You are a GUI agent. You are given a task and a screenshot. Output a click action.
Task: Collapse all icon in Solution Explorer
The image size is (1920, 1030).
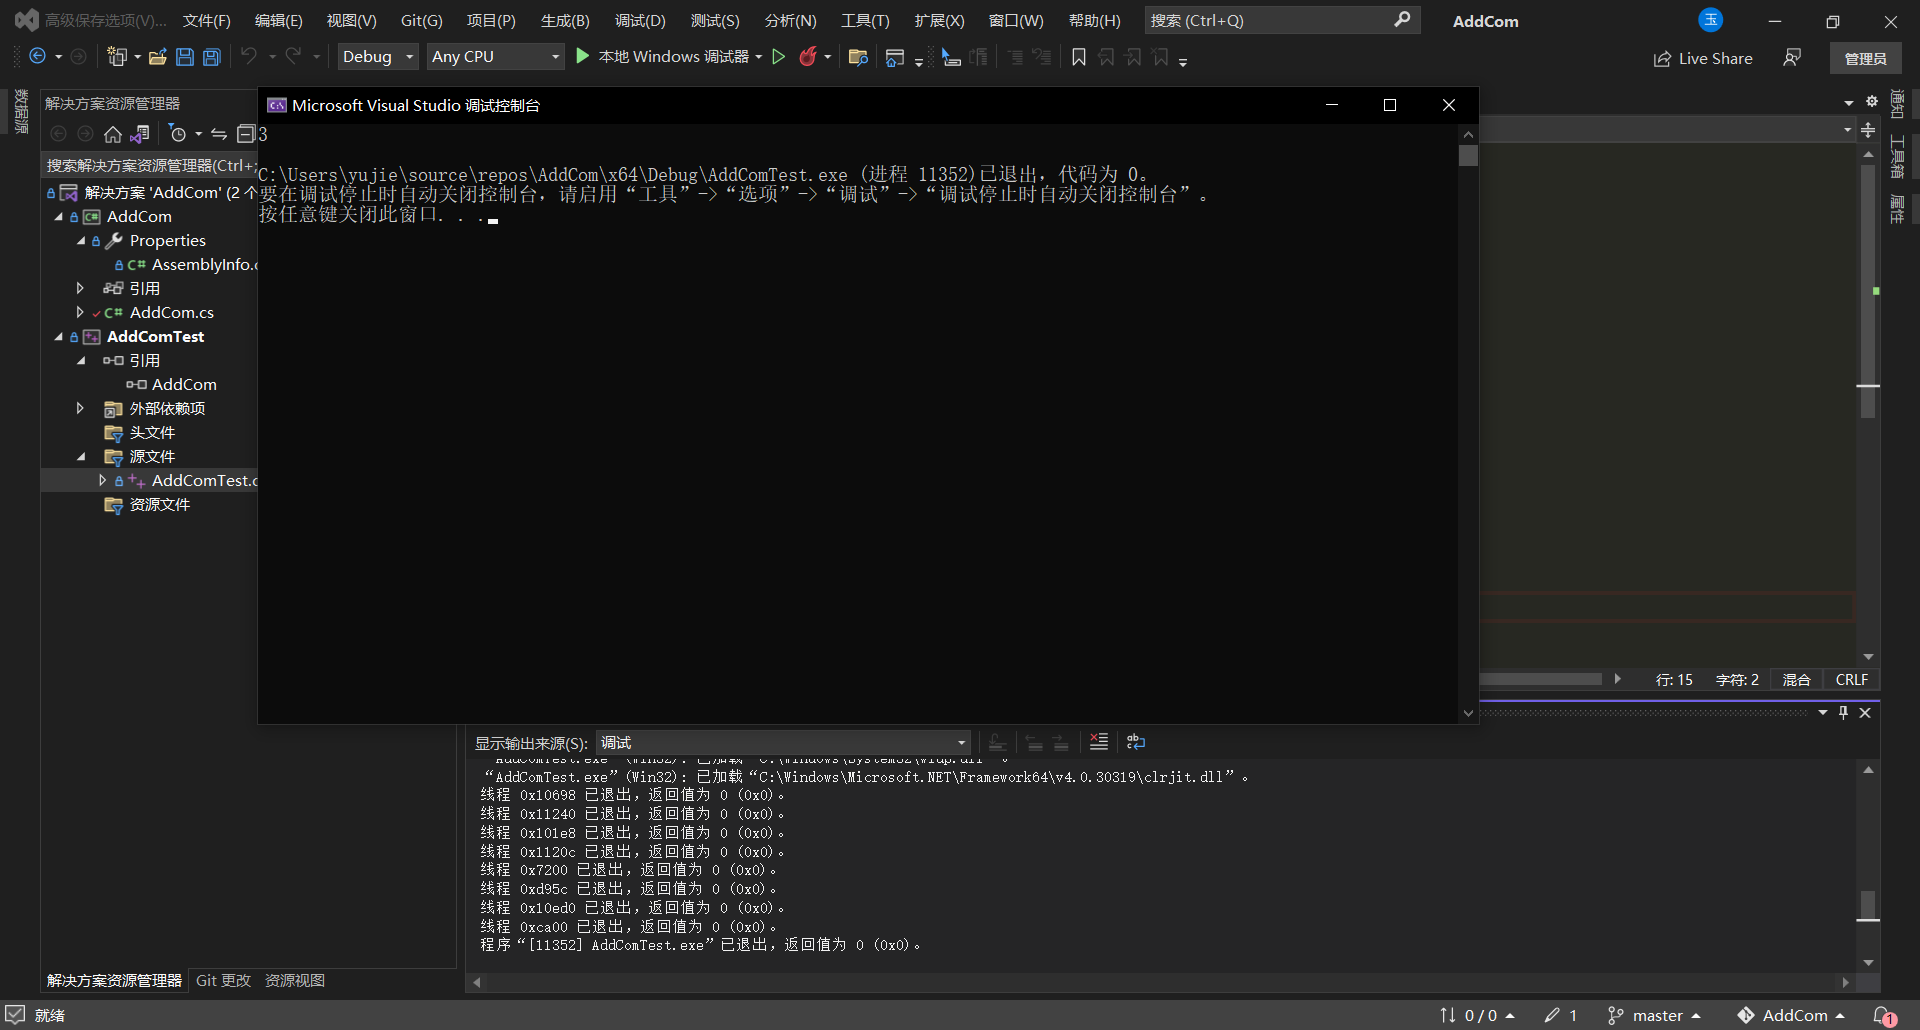click(246, 134)
